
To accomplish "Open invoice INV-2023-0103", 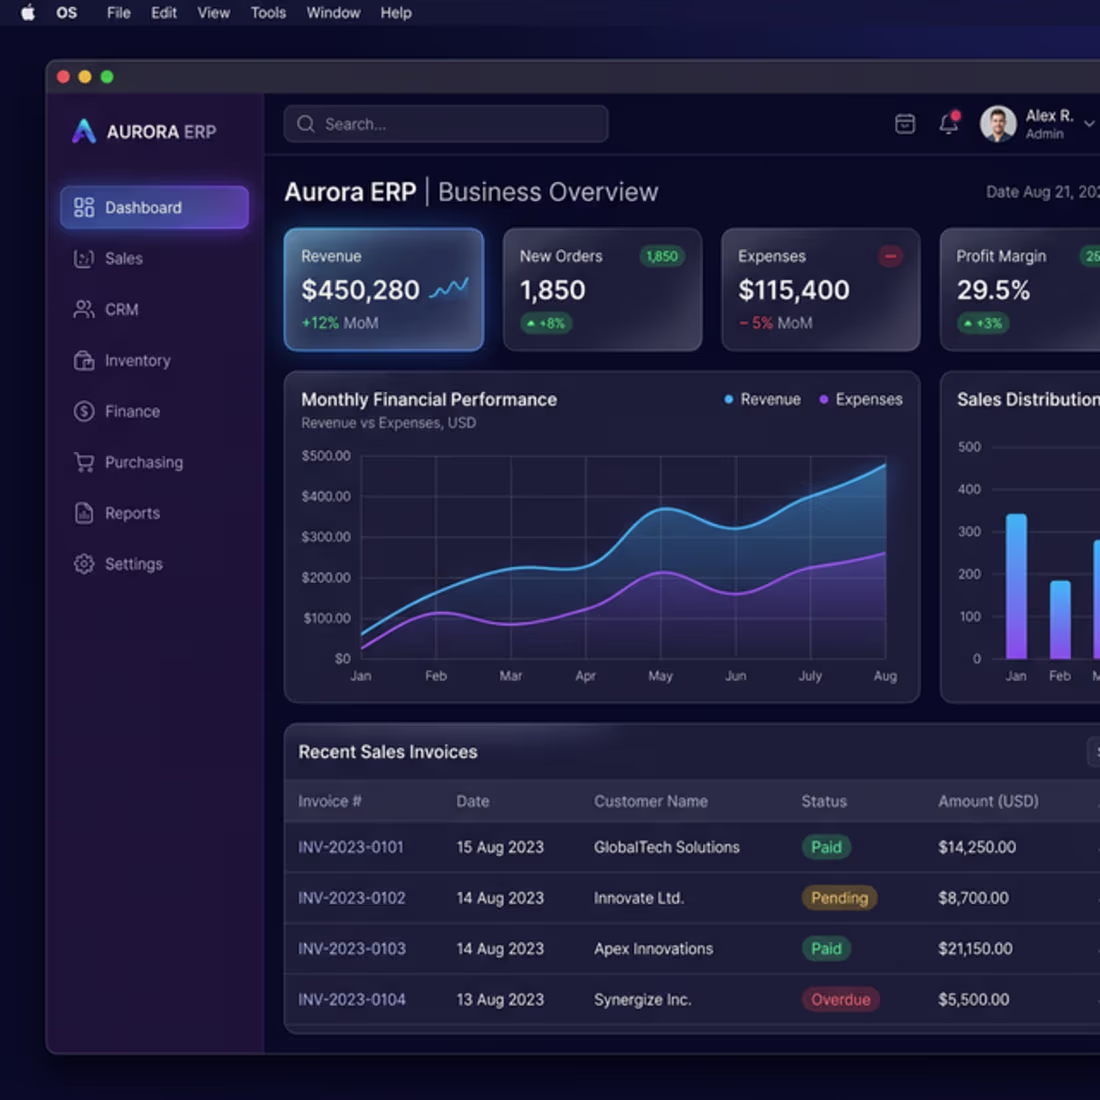I will tap(351, 948).
